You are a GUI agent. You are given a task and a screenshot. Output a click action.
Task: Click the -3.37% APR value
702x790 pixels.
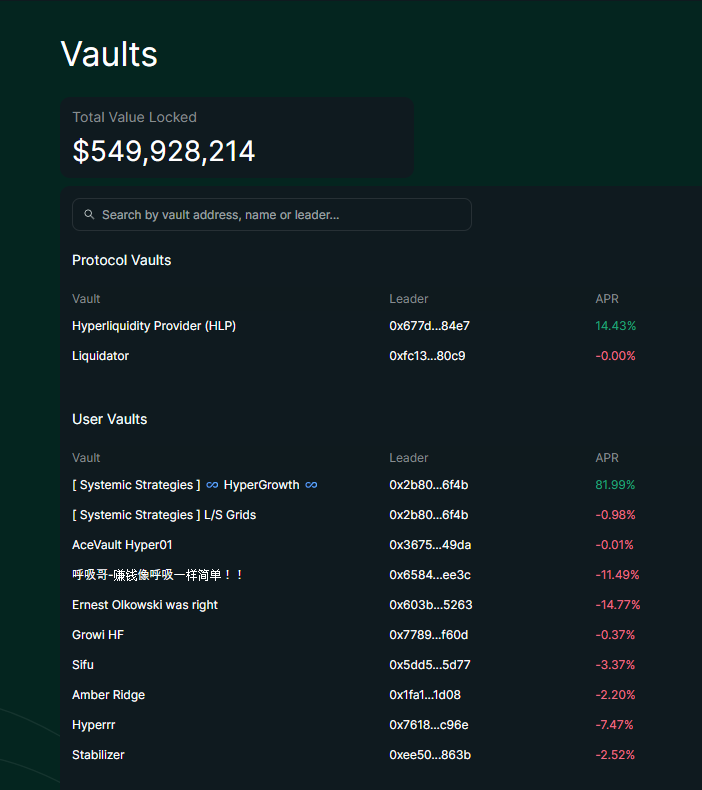pyautogui.click(x=615, y=665)
